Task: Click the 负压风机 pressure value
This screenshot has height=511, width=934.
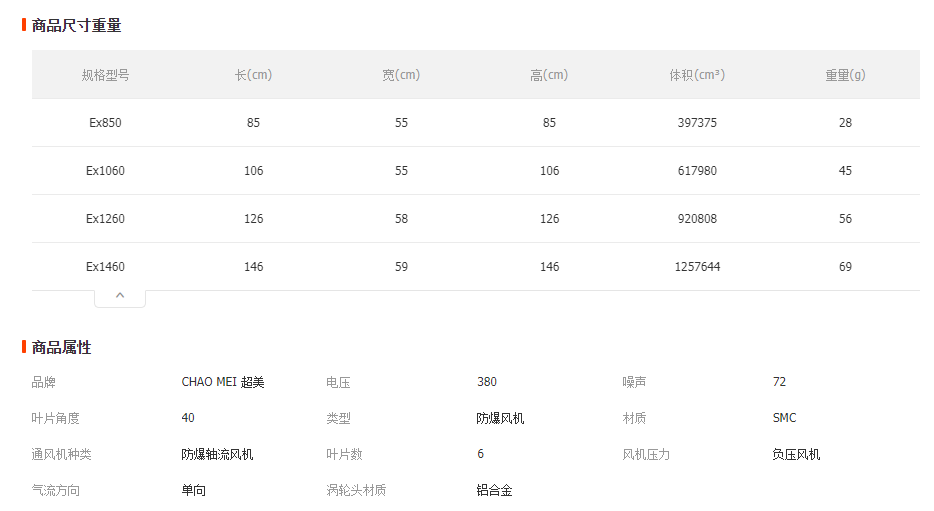Action: tap(796, 454)
